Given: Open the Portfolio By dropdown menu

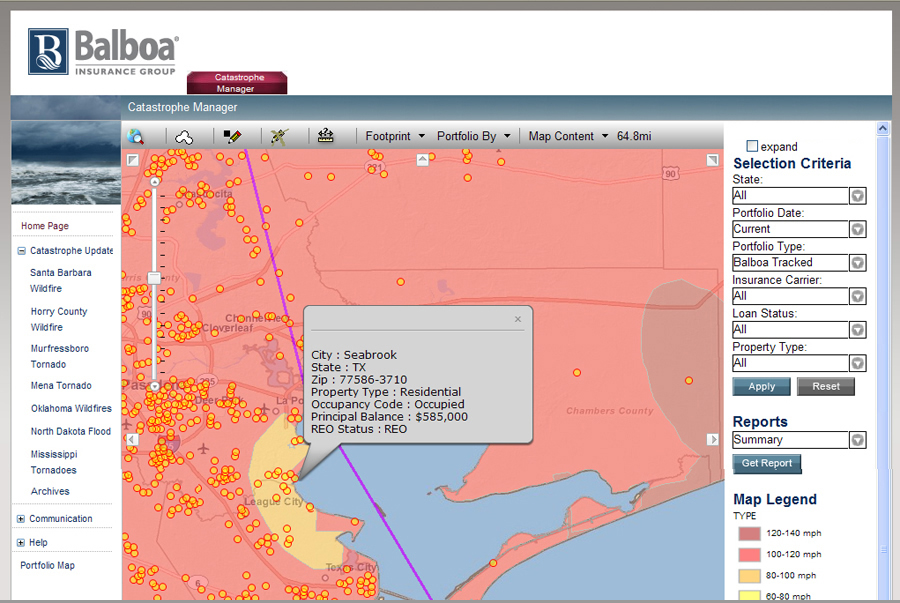Looking at the screenshot, I should (474, 137).
